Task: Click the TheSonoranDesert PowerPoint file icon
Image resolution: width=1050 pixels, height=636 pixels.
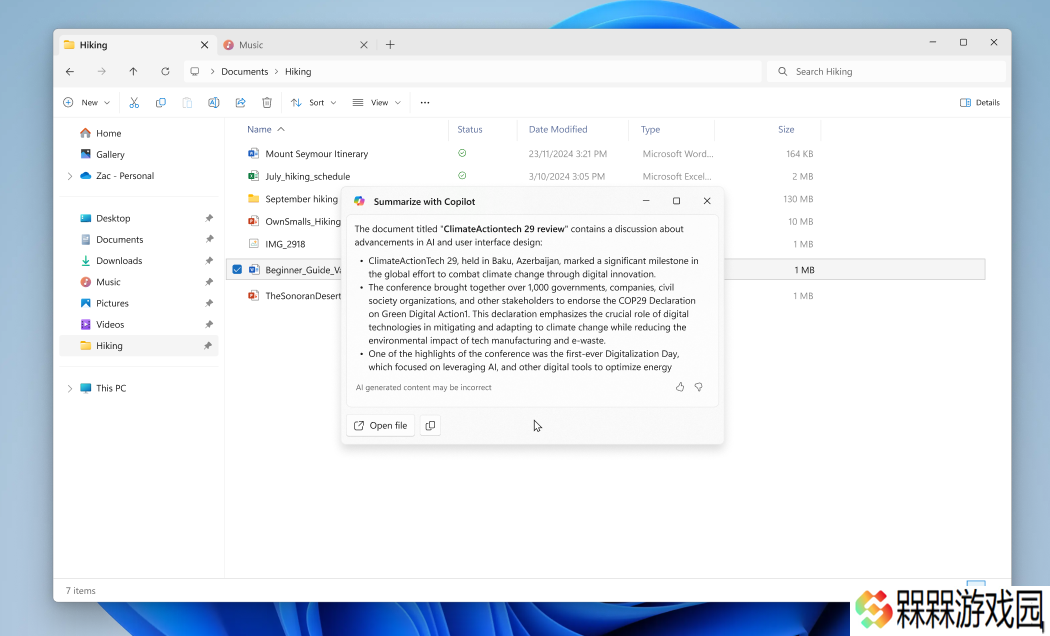Action: (253, 295)
